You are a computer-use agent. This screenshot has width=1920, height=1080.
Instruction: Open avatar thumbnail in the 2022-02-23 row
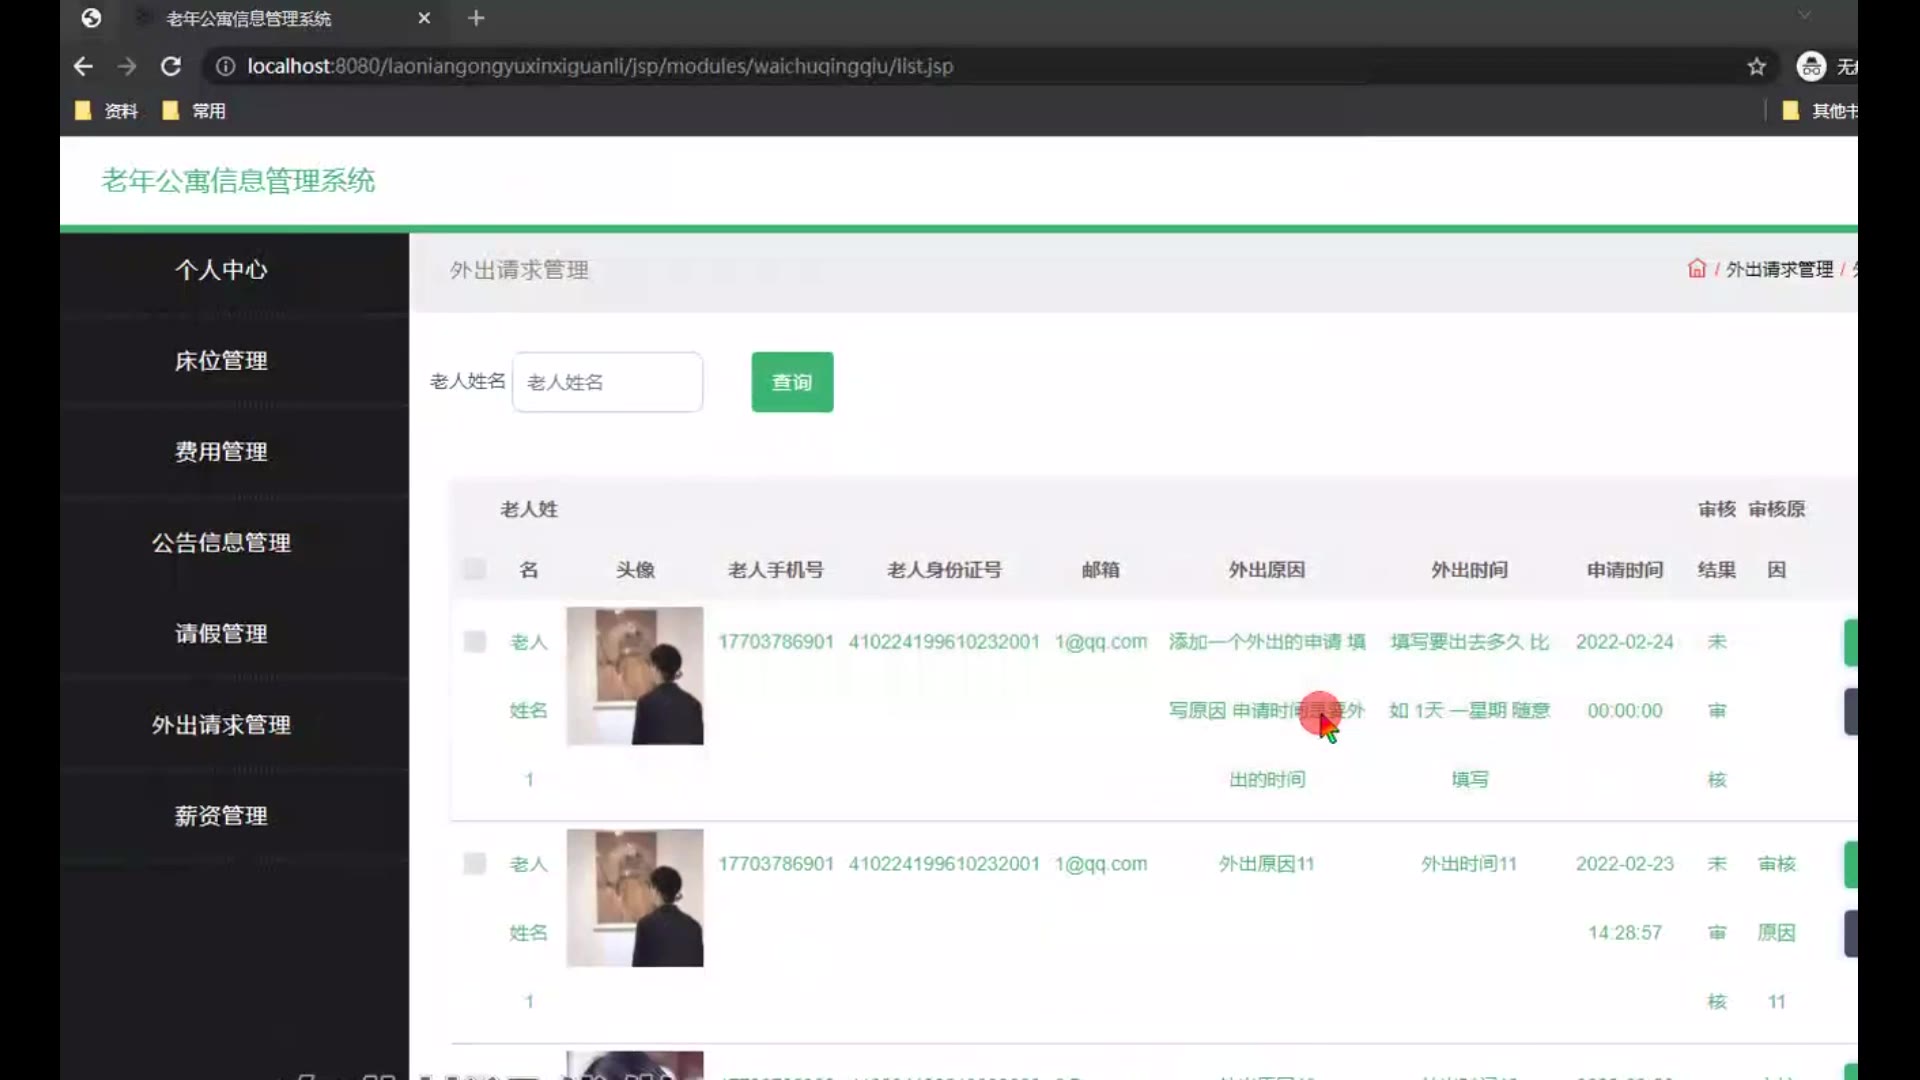pyautogui.click(x=635, y=898)
